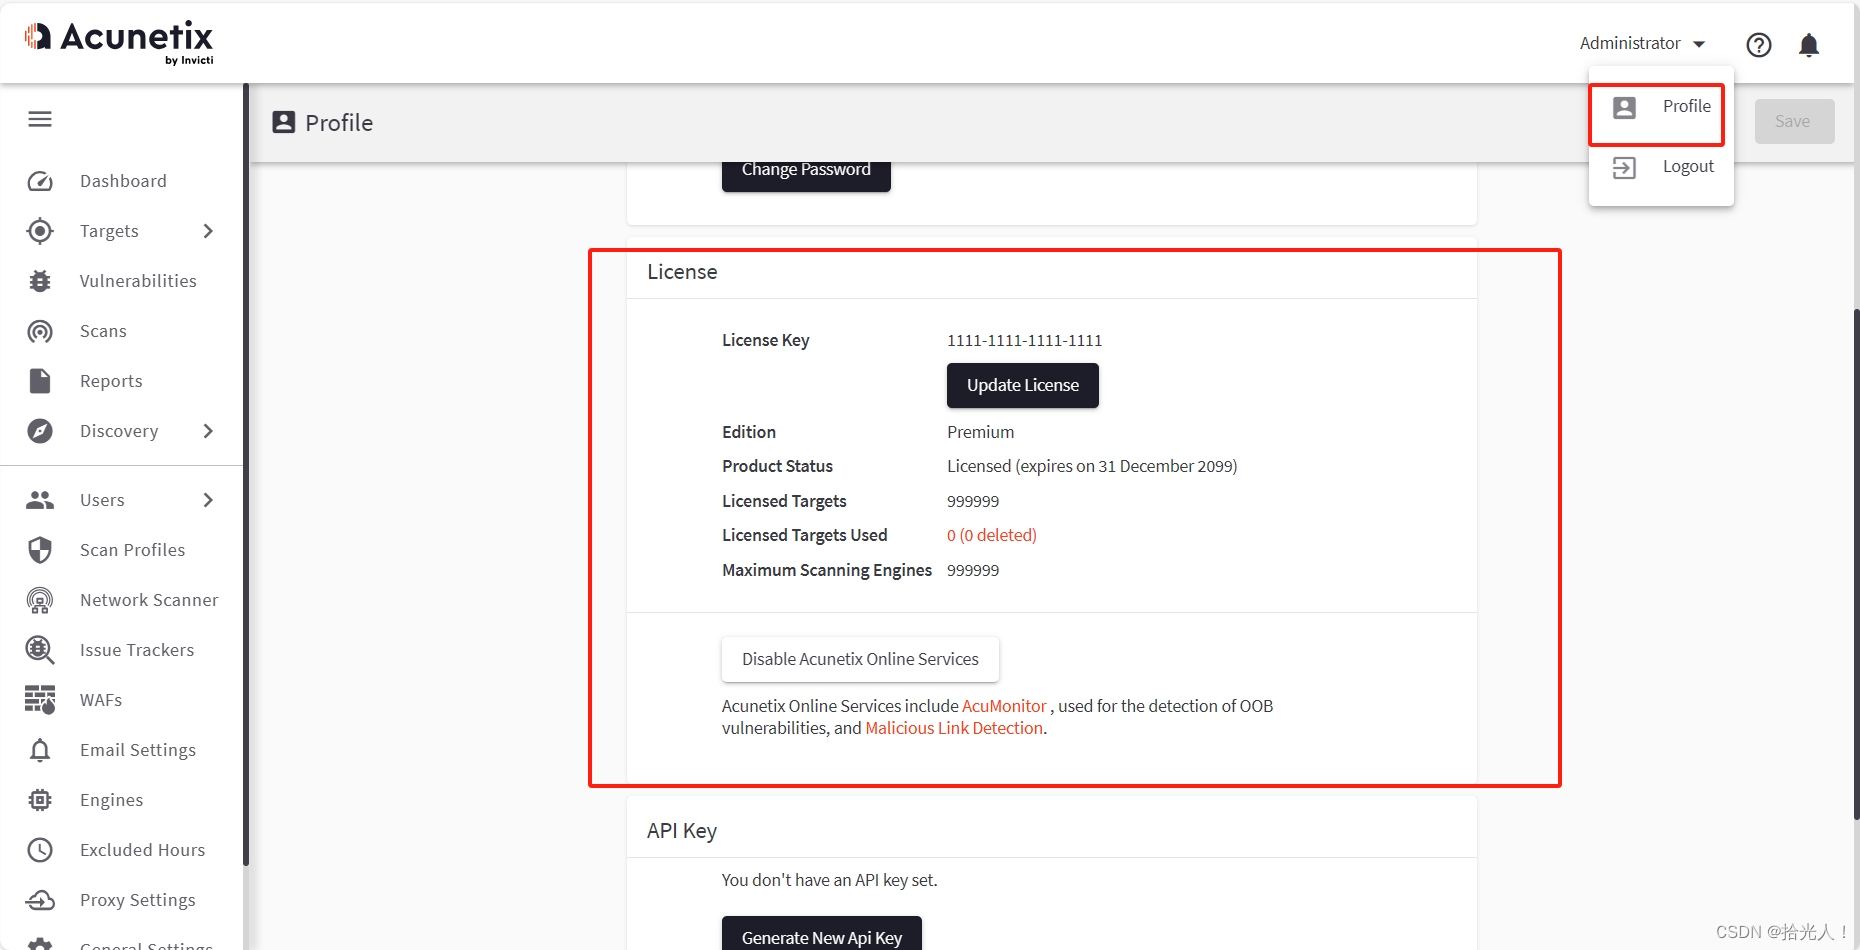Viewport: 1860px width, 950px height.
Task: Open Network Scanner settings
Action: pyautogui.click(x=149, y=600)
